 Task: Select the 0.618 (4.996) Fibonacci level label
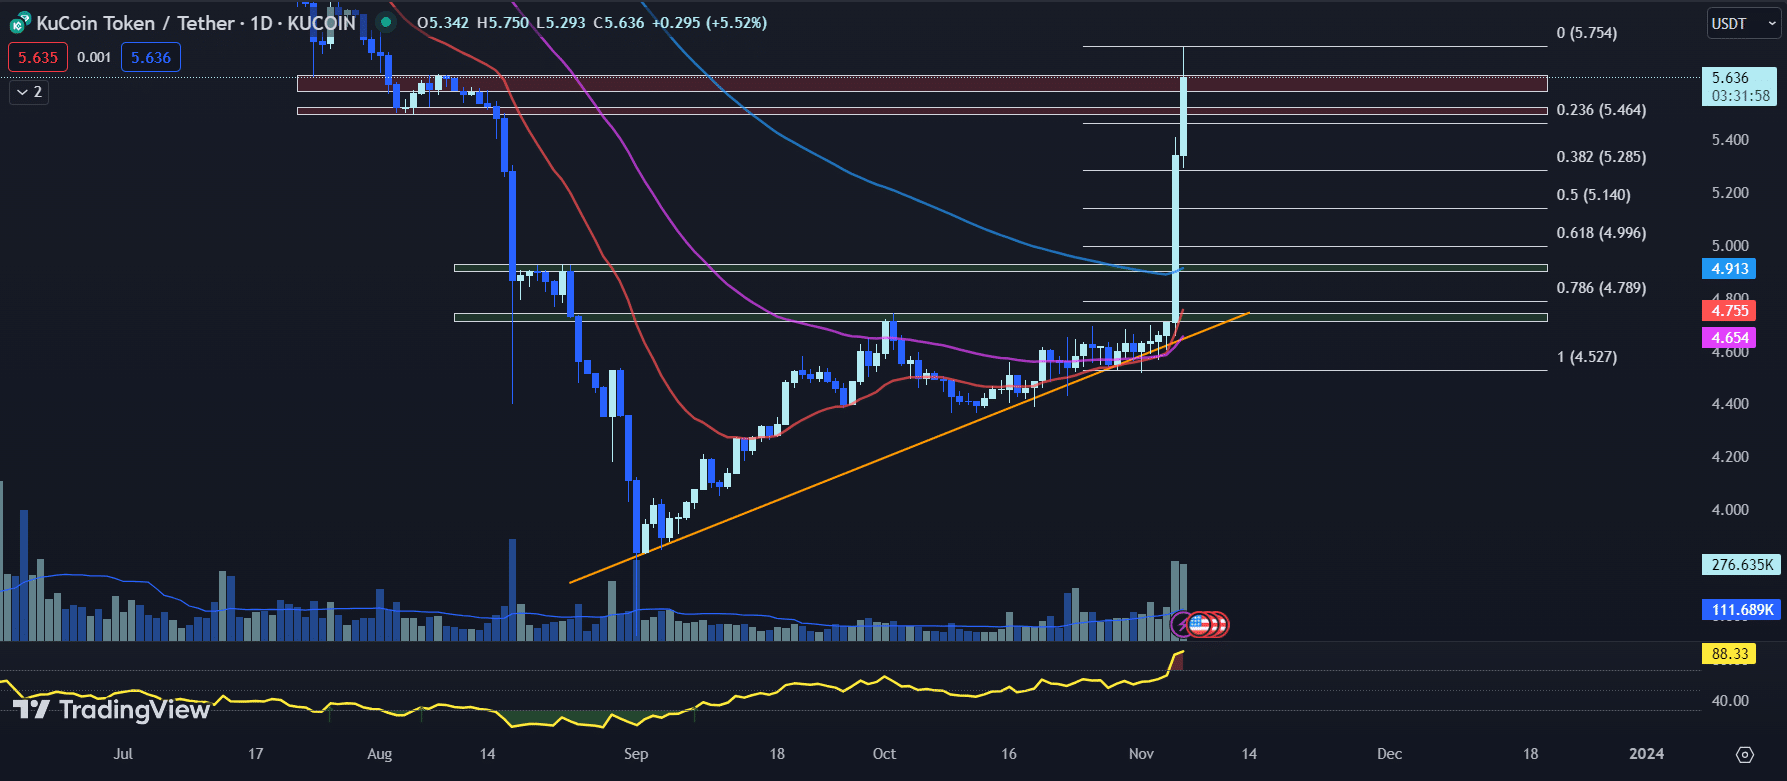[x=1601, y=233]
